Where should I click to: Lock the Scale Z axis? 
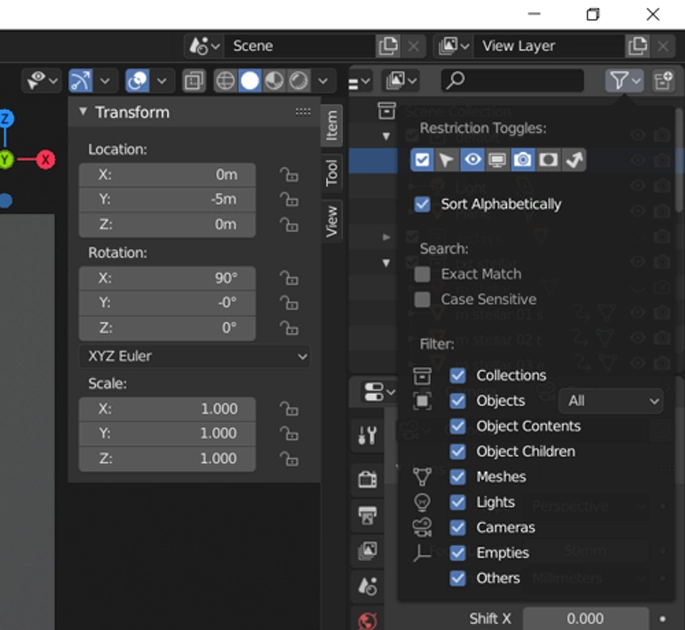[289, 459]
